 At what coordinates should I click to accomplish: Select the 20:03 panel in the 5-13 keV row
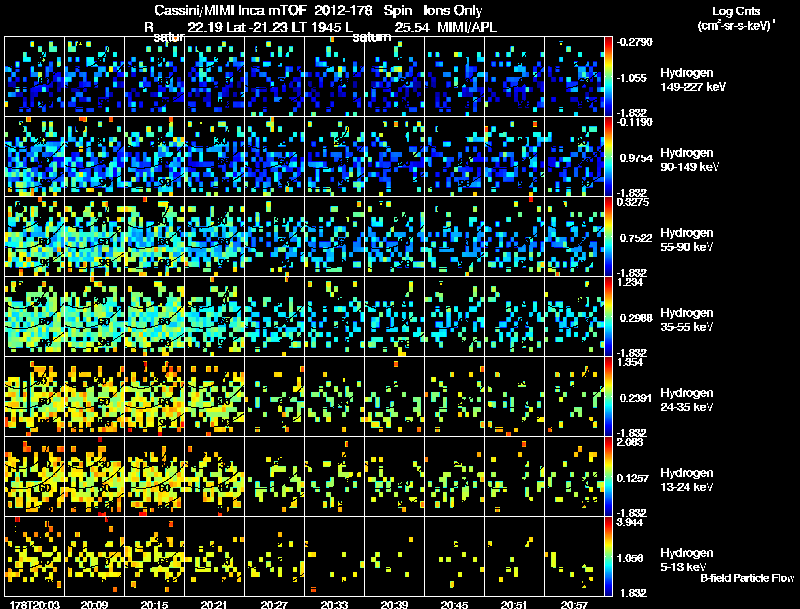(35, 557)
